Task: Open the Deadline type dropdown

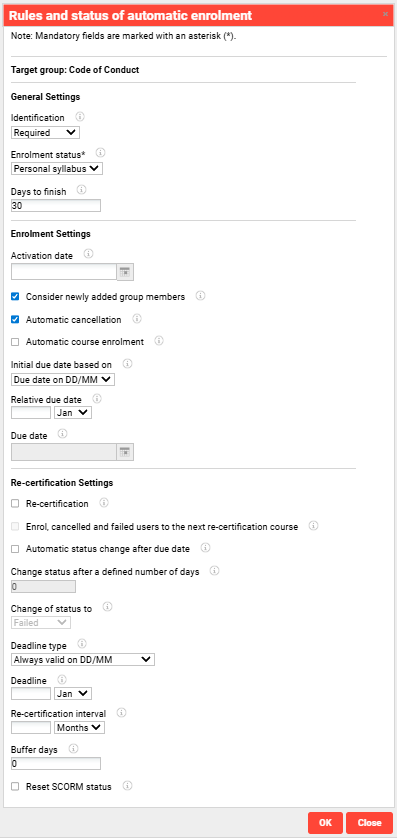Action: (83, 659)
